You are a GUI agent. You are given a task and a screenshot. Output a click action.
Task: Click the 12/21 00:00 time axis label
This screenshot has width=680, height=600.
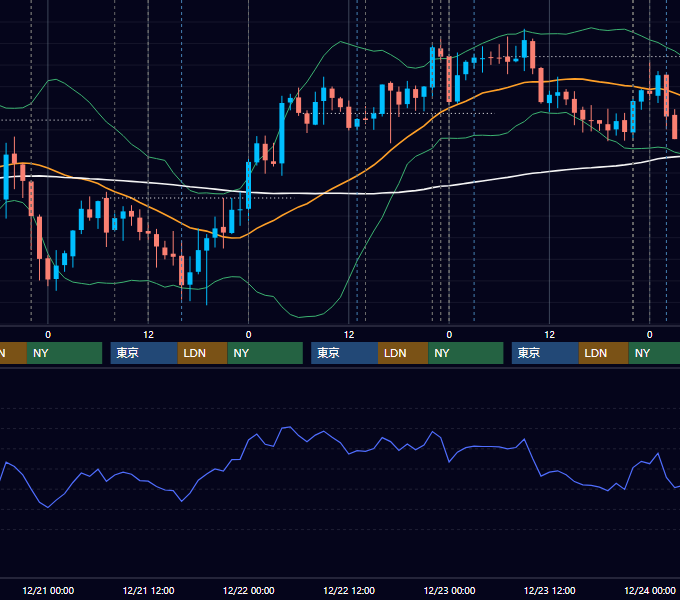(48, 590)
